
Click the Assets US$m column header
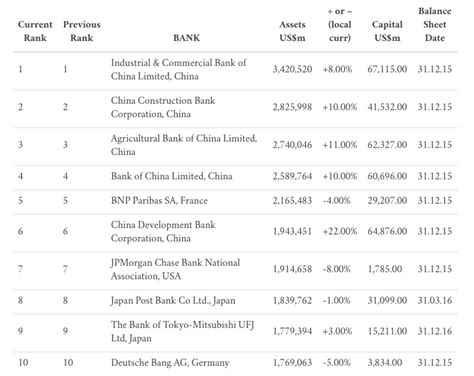pos(292,31)
